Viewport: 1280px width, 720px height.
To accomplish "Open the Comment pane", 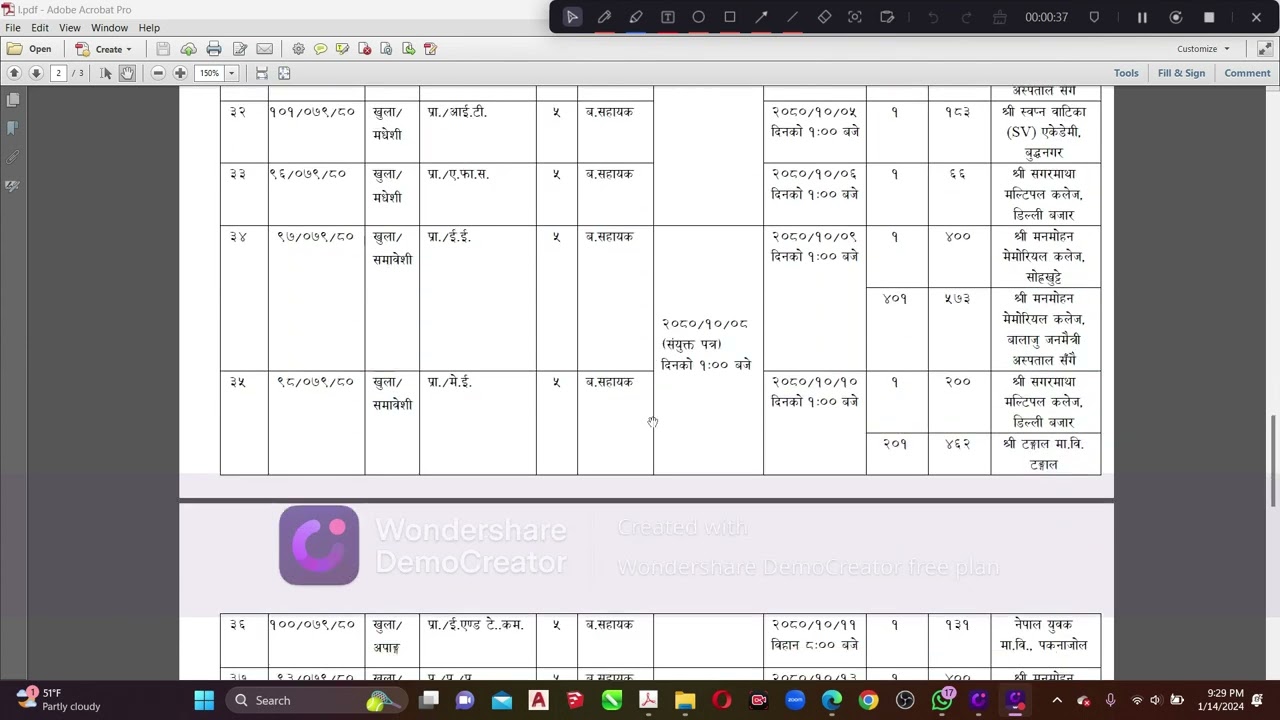I will pyautogui.click(x=1247, y=73).
